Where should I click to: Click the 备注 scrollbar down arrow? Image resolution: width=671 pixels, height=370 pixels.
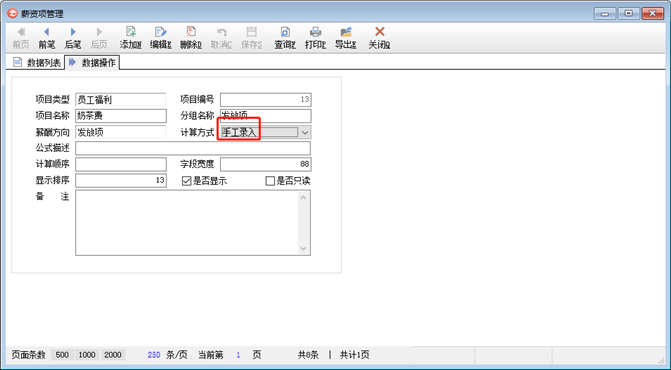click(x=303, y=249)
